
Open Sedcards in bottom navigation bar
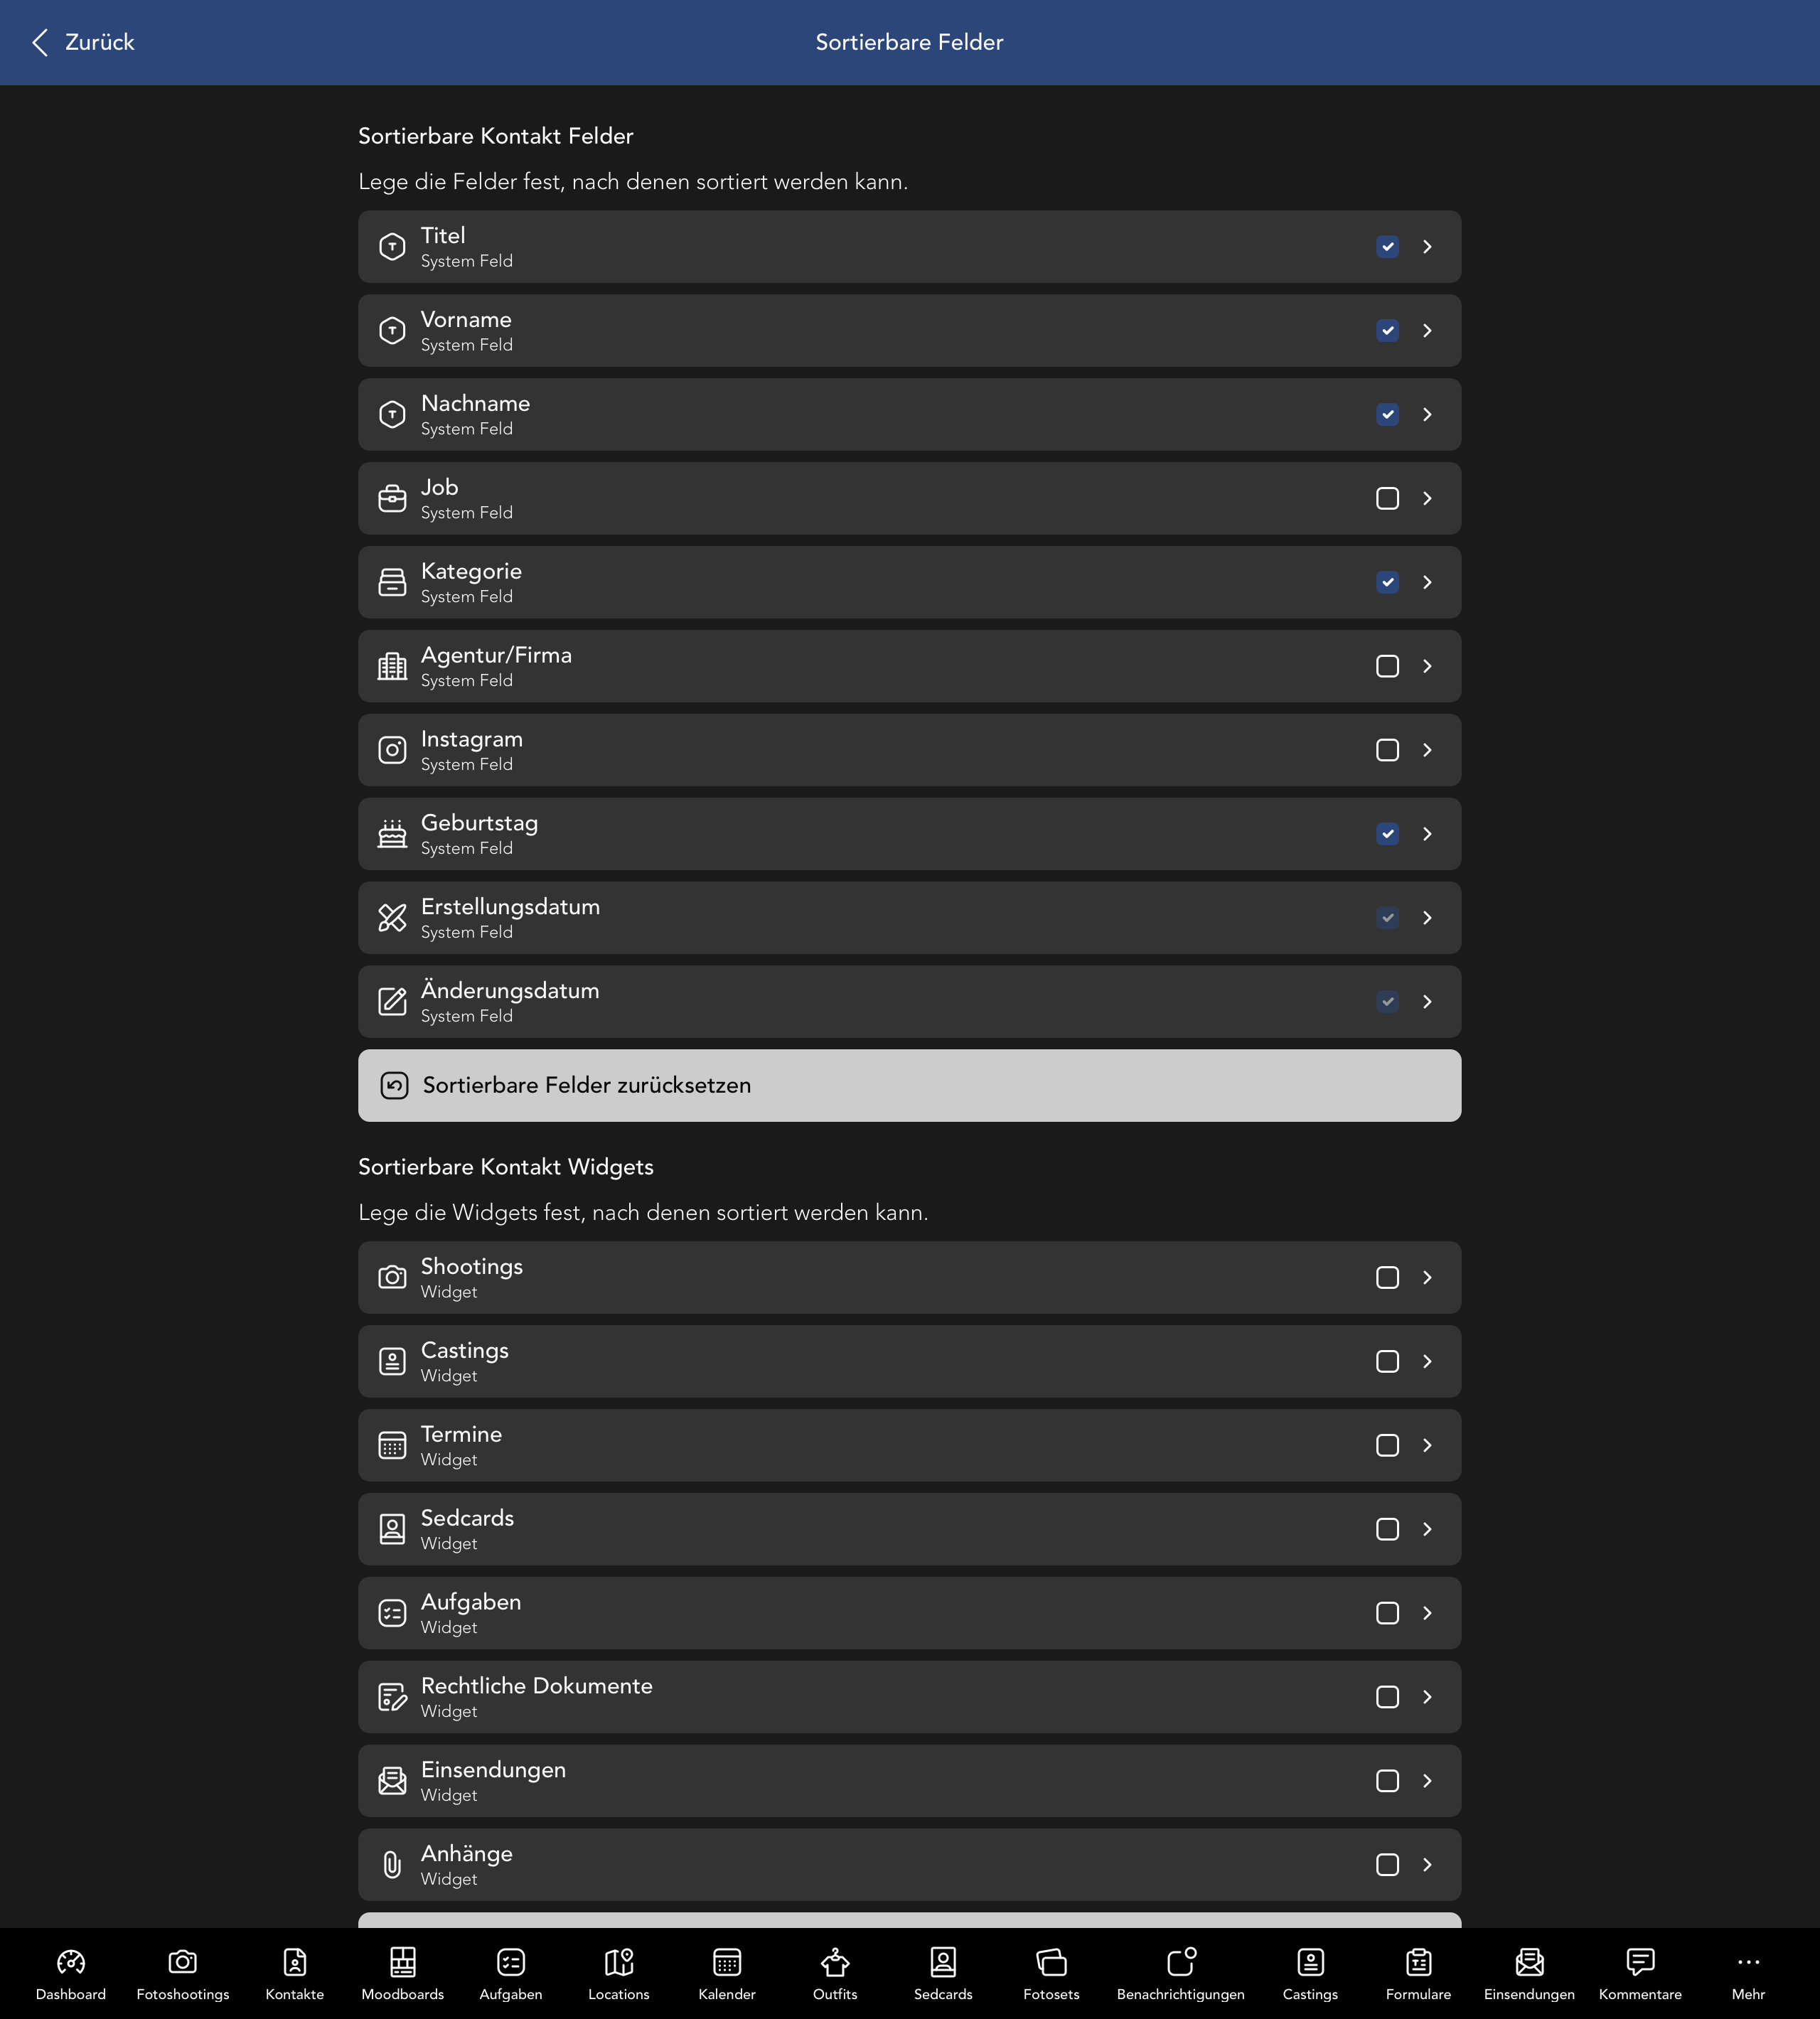pos(943,1974)
